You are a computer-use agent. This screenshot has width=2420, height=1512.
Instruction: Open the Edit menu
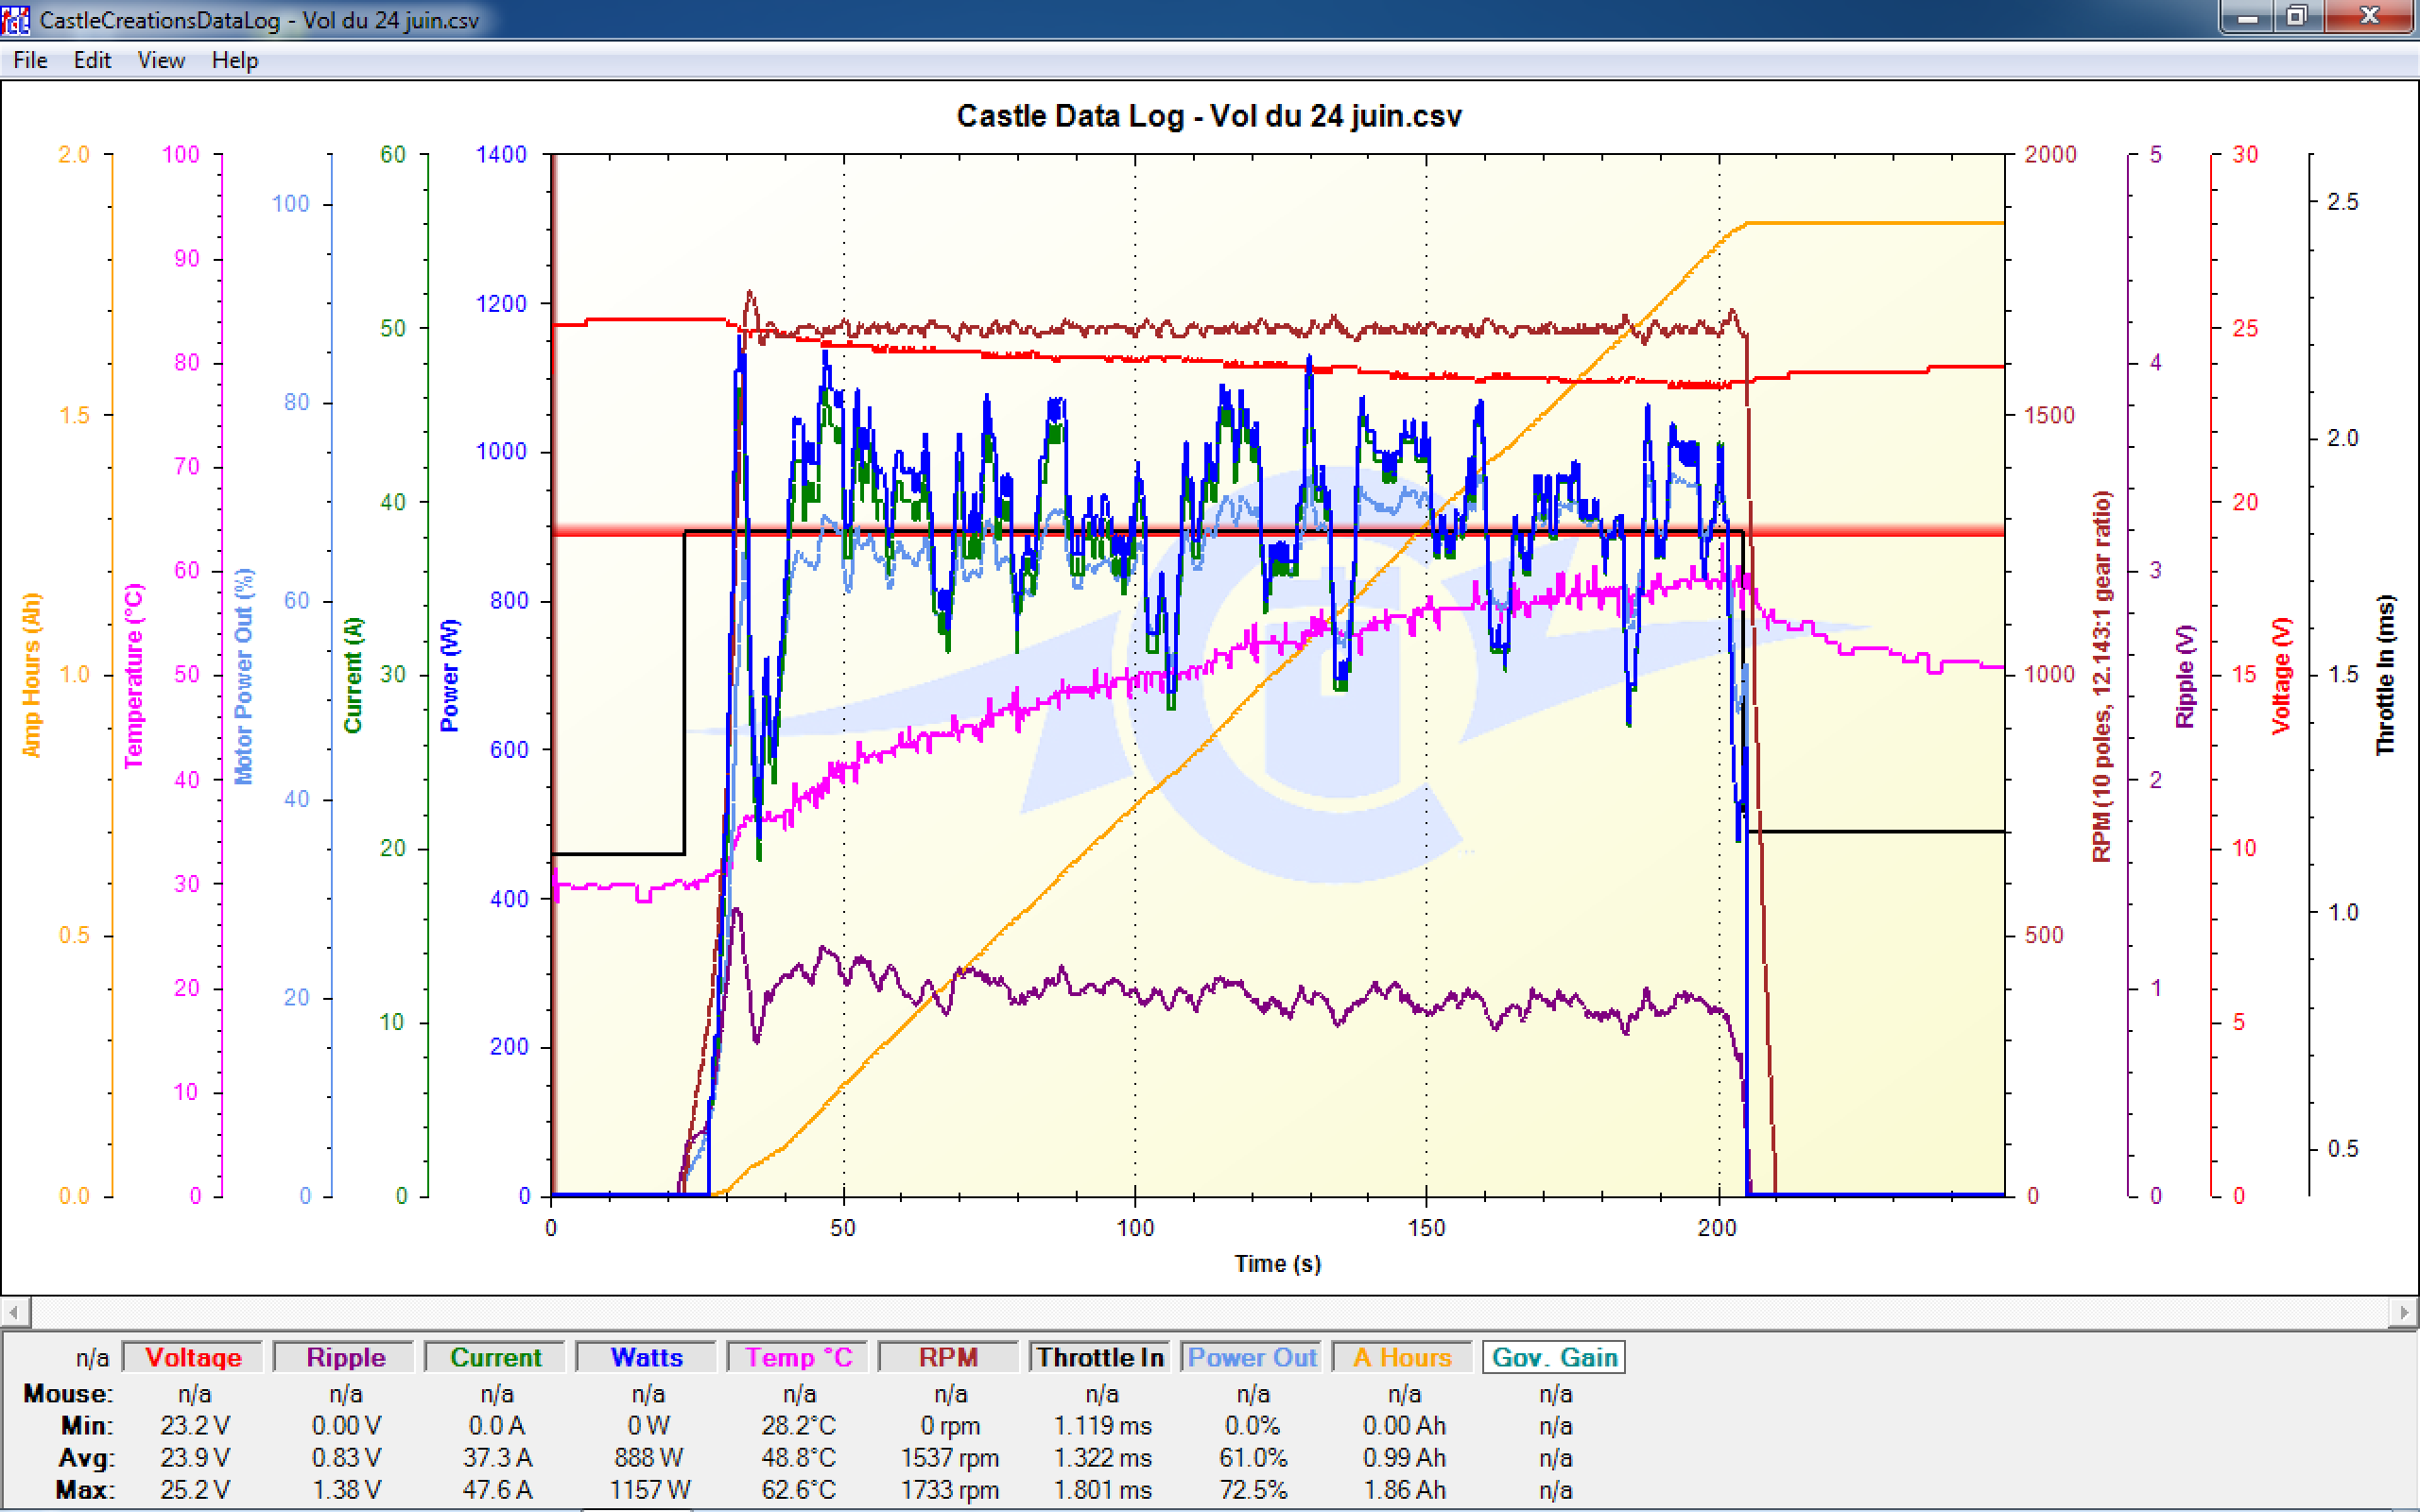92,60
